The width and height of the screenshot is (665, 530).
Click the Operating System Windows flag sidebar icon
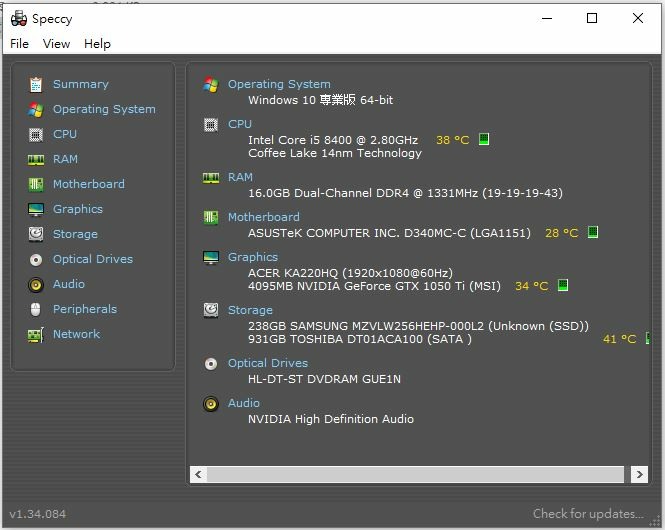coord(36,109)
